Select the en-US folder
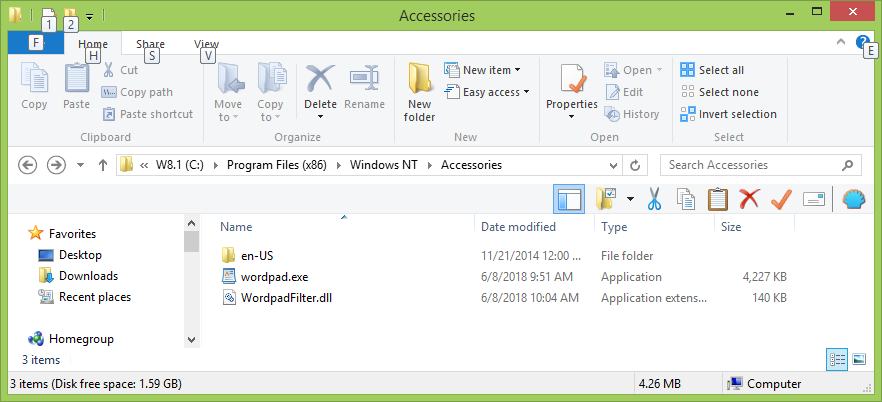 pos(247,256)
